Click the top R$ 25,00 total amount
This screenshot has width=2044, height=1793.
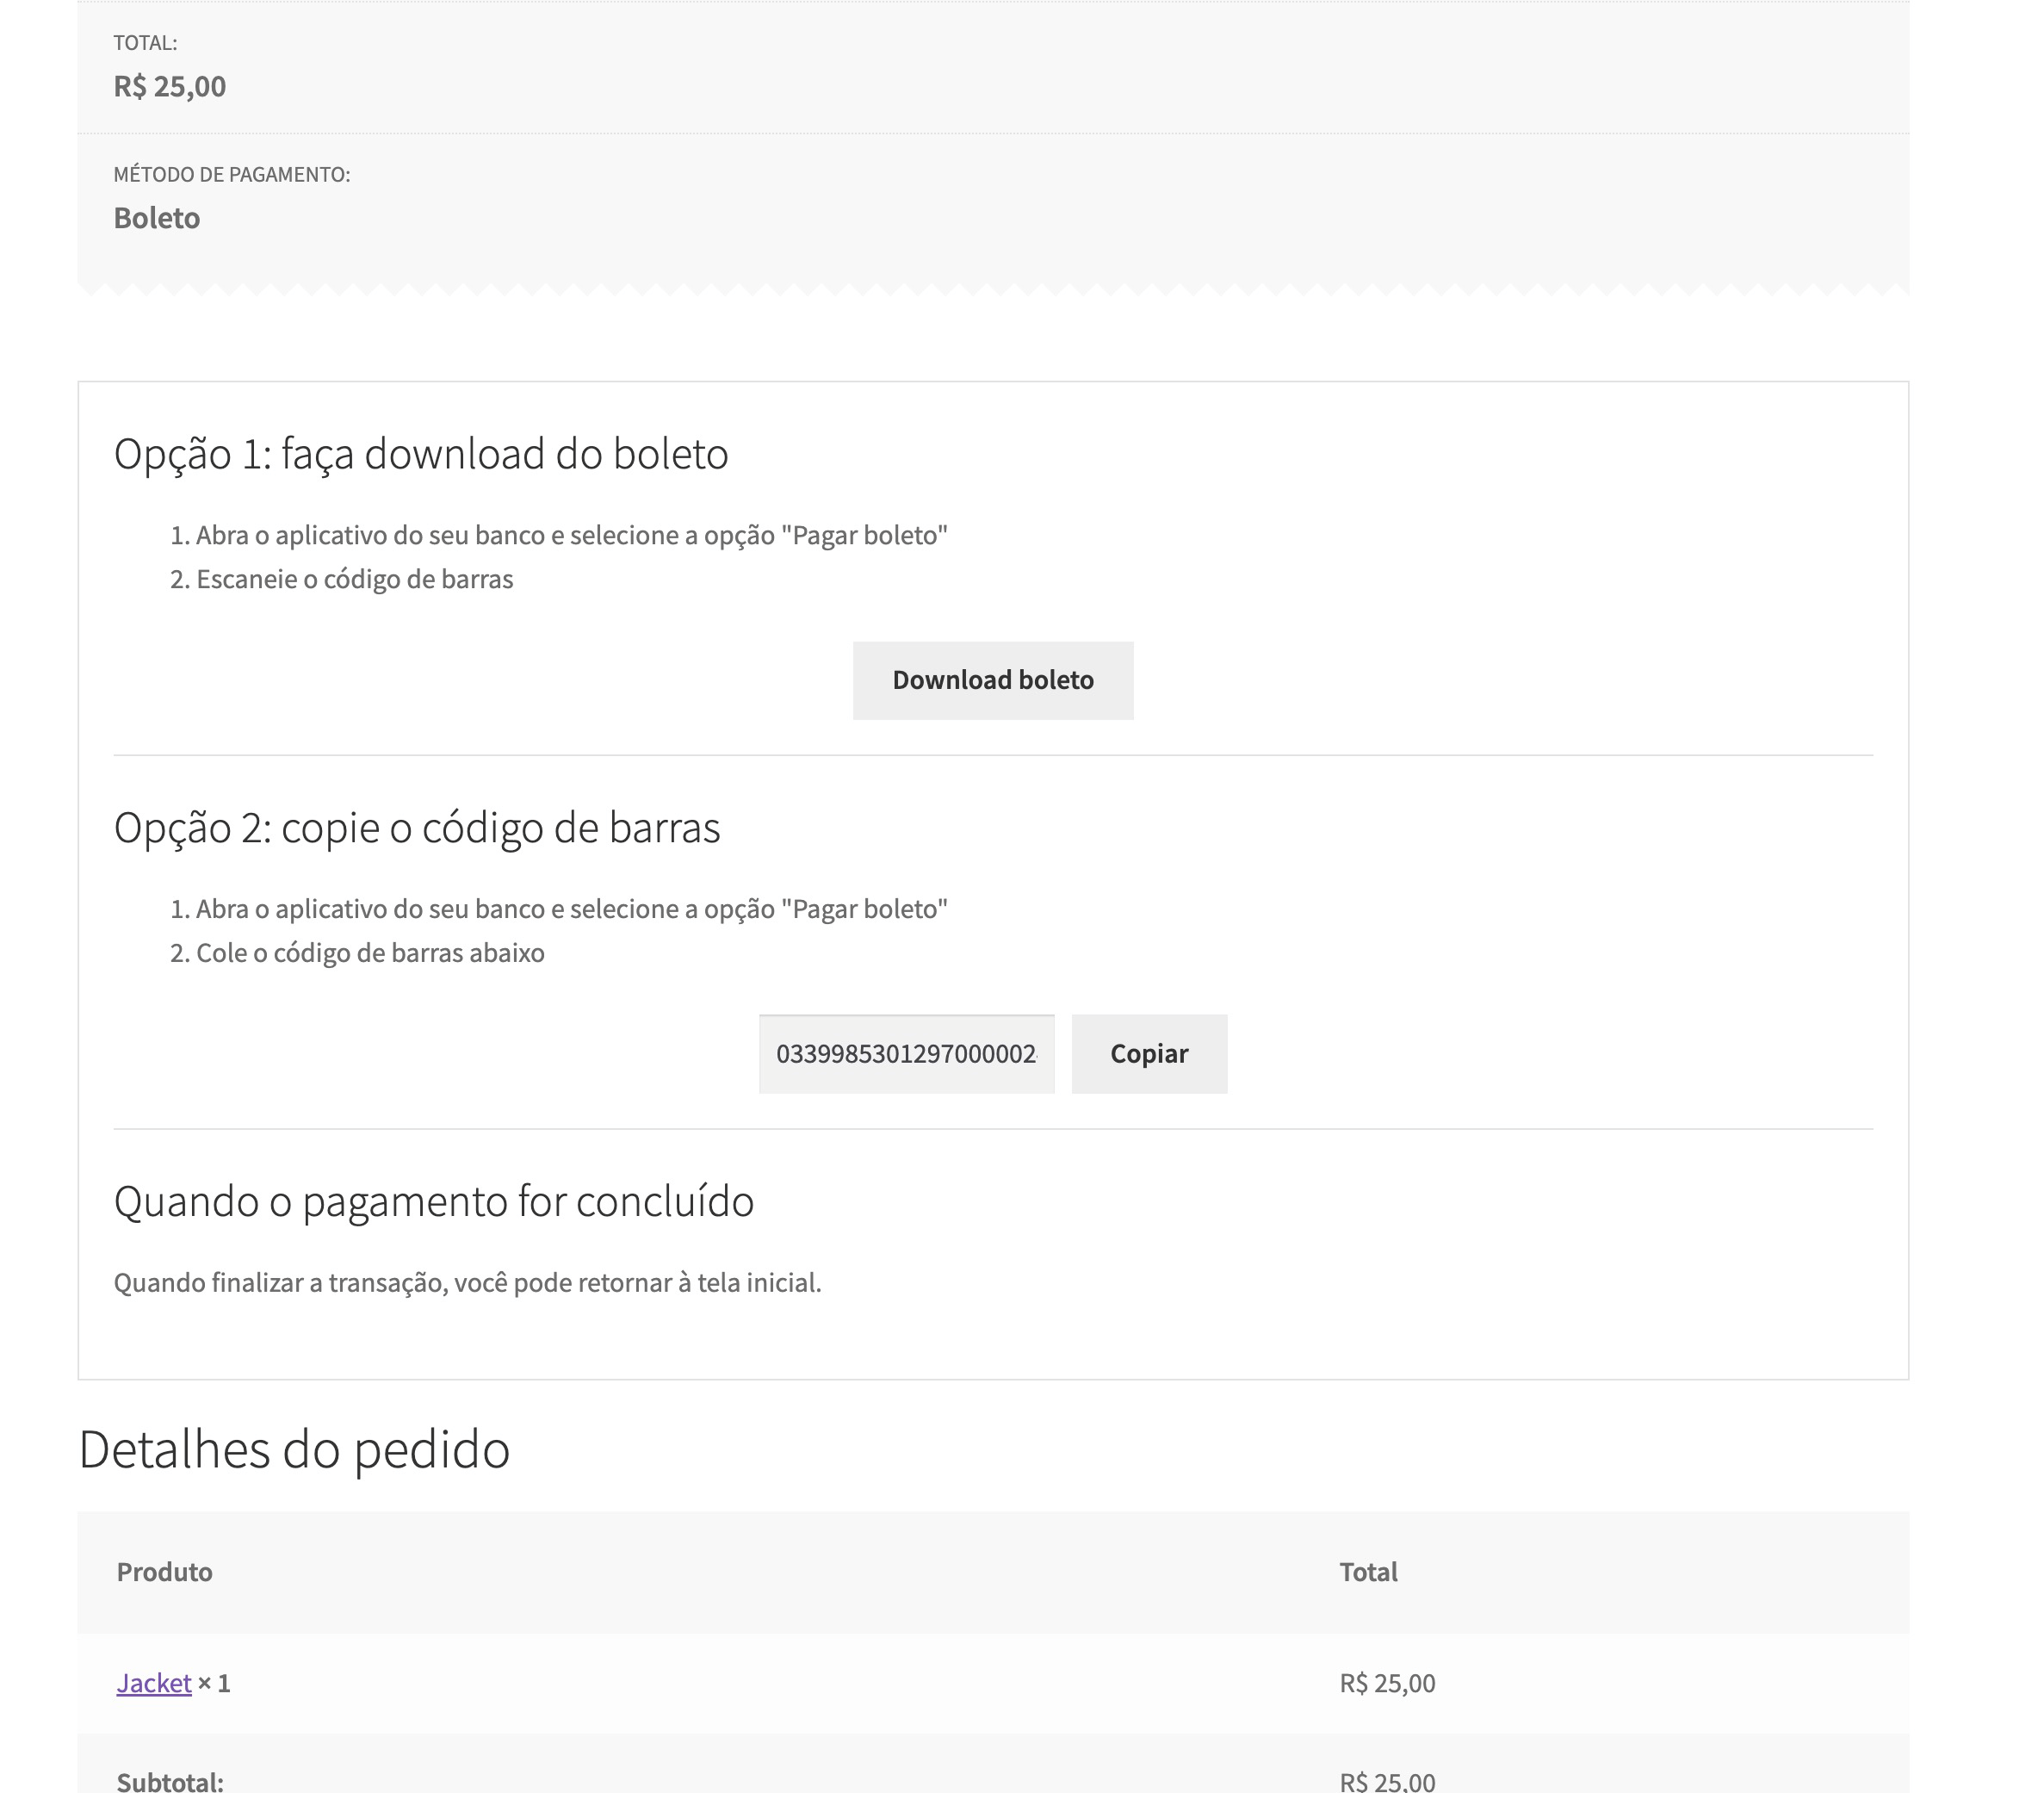169,87
